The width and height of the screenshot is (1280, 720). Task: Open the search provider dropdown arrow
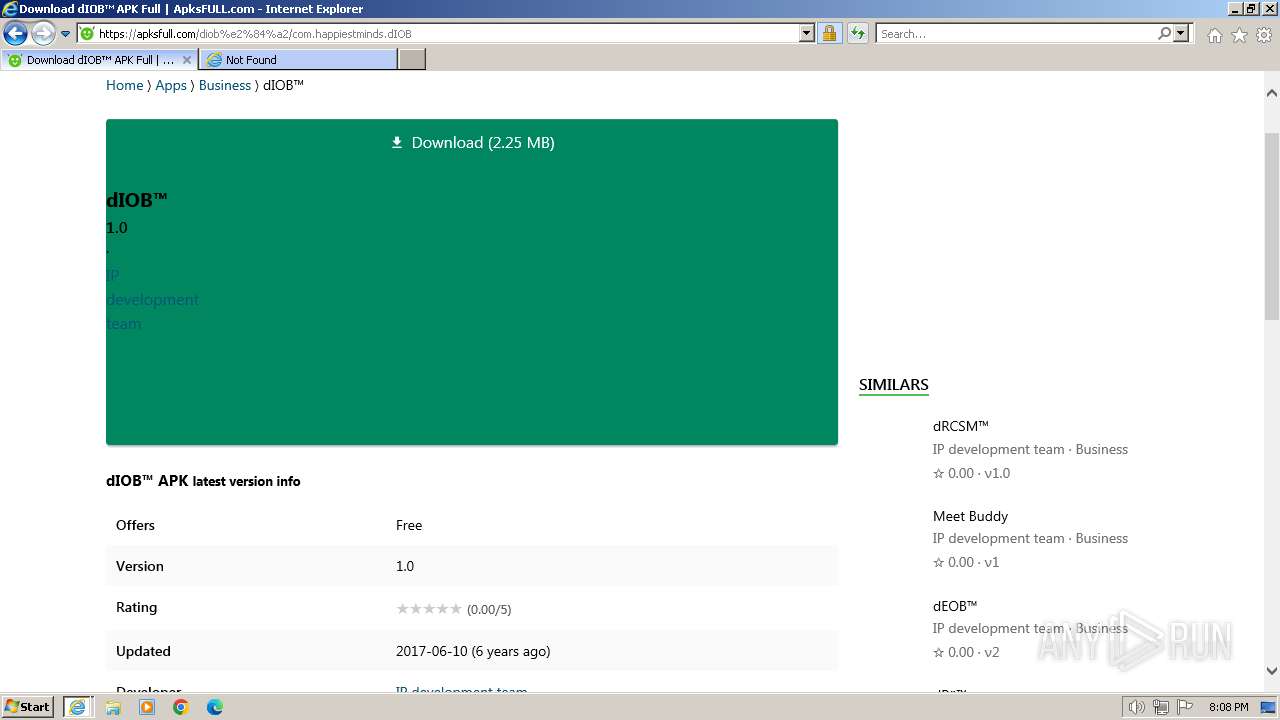(1181, 34)
